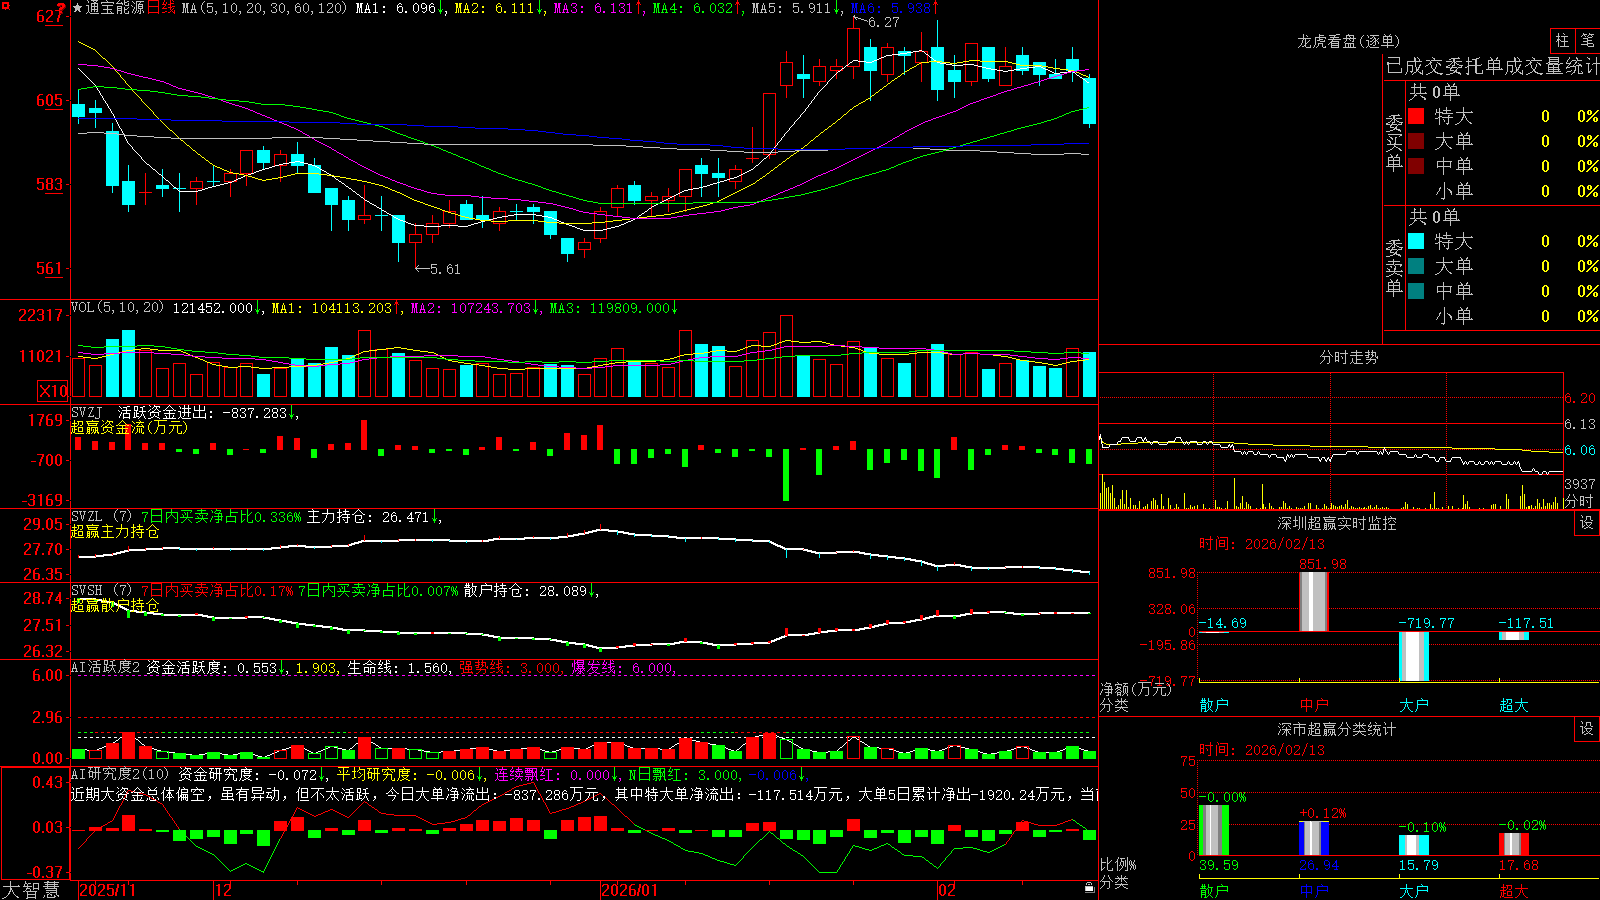The height and width of the screenshot is (900, 1600).
Task: Click the -719.77 大户 net outflow bar
Action: (1414, 657)
